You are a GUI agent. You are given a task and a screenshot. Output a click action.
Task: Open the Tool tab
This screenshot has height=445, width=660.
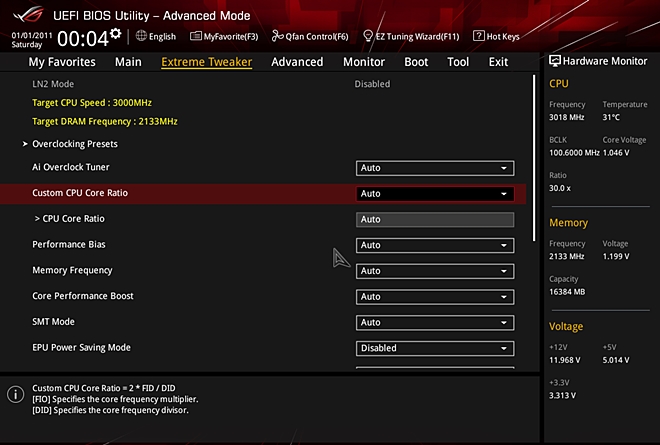click(x=458, y=62)
